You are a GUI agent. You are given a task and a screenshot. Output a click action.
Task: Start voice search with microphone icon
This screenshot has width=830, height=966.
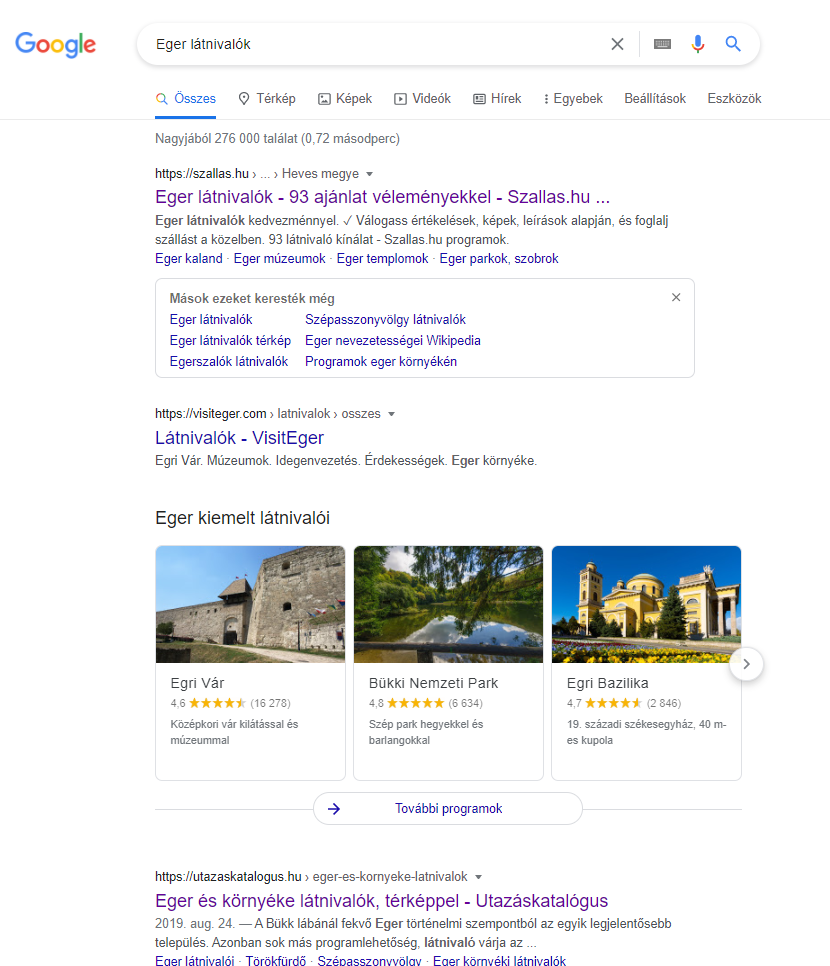click(698, 44)
